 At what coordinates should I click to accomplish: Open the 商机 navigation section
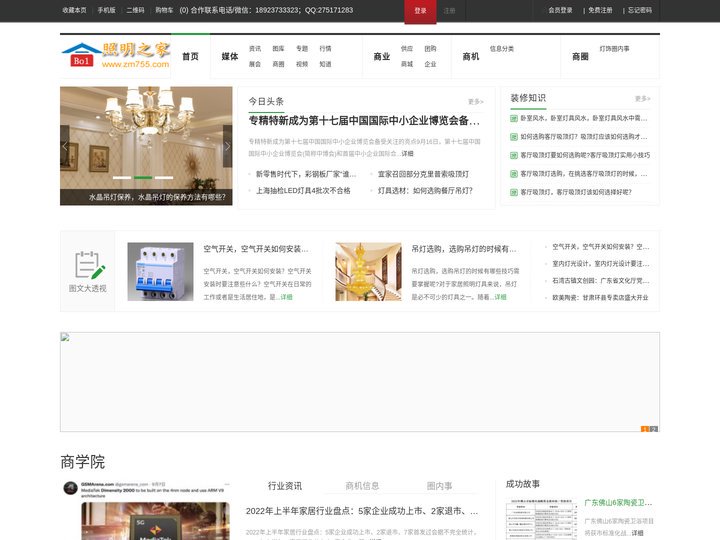(471, 56)
